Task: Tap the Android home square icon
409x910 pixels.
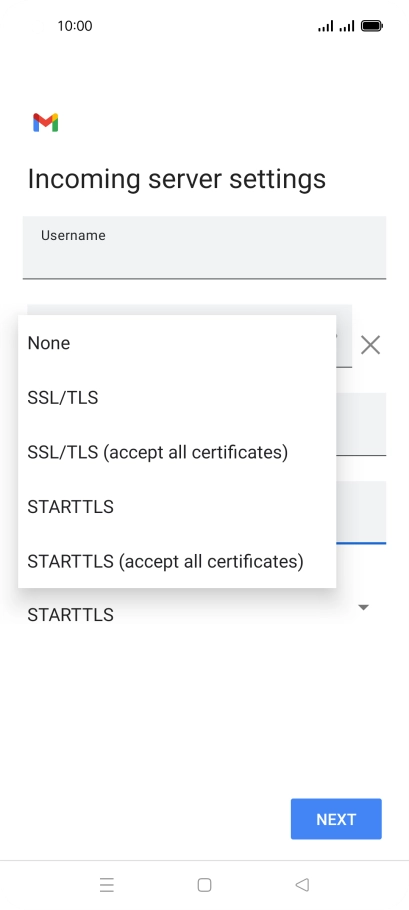Action: click(204, 884)
